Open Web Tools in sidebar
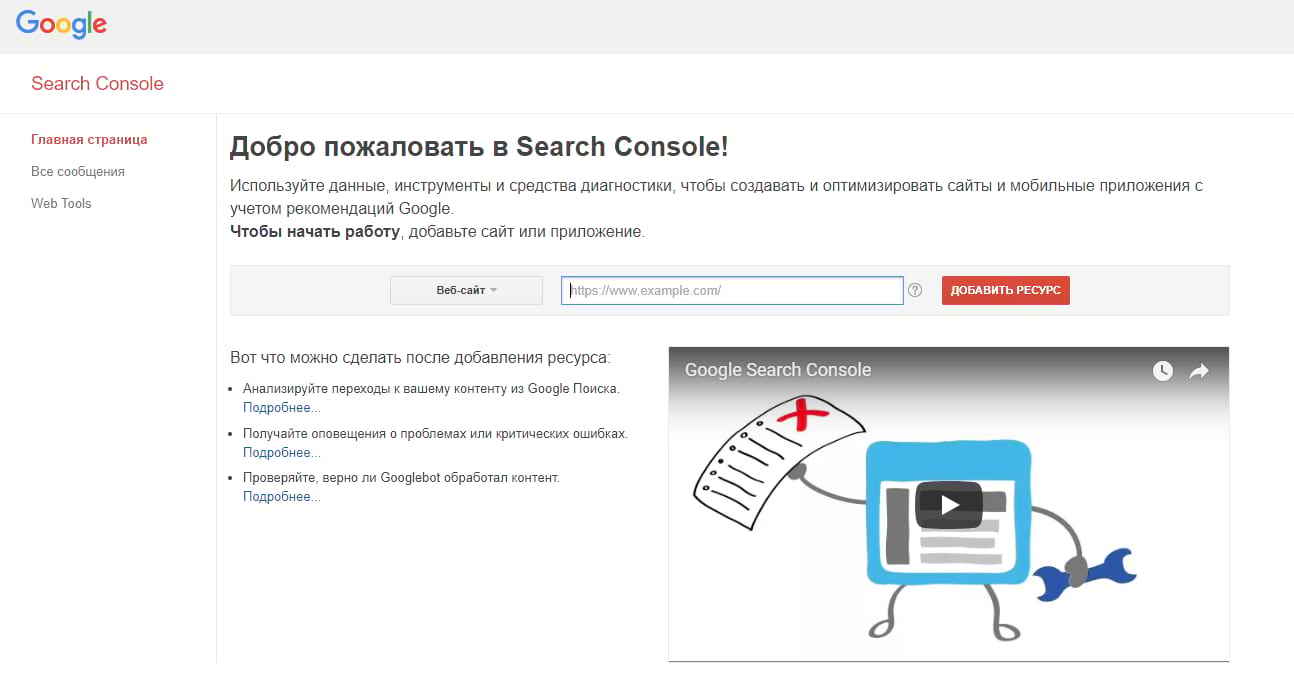The image size is (1294, 693). coord(61,204)
